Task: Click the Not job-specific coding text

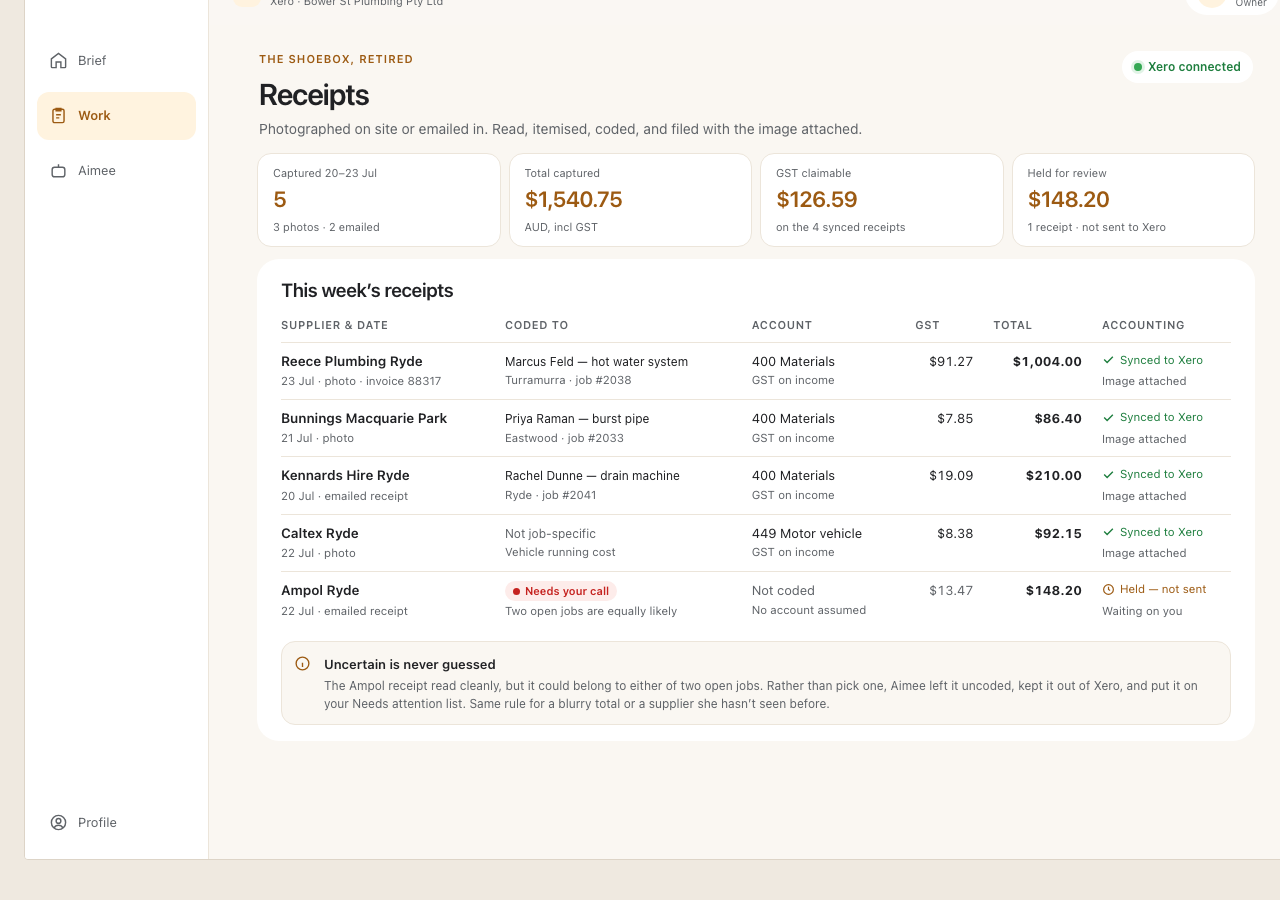Action: pyautogui.click(x=550, y=533)
